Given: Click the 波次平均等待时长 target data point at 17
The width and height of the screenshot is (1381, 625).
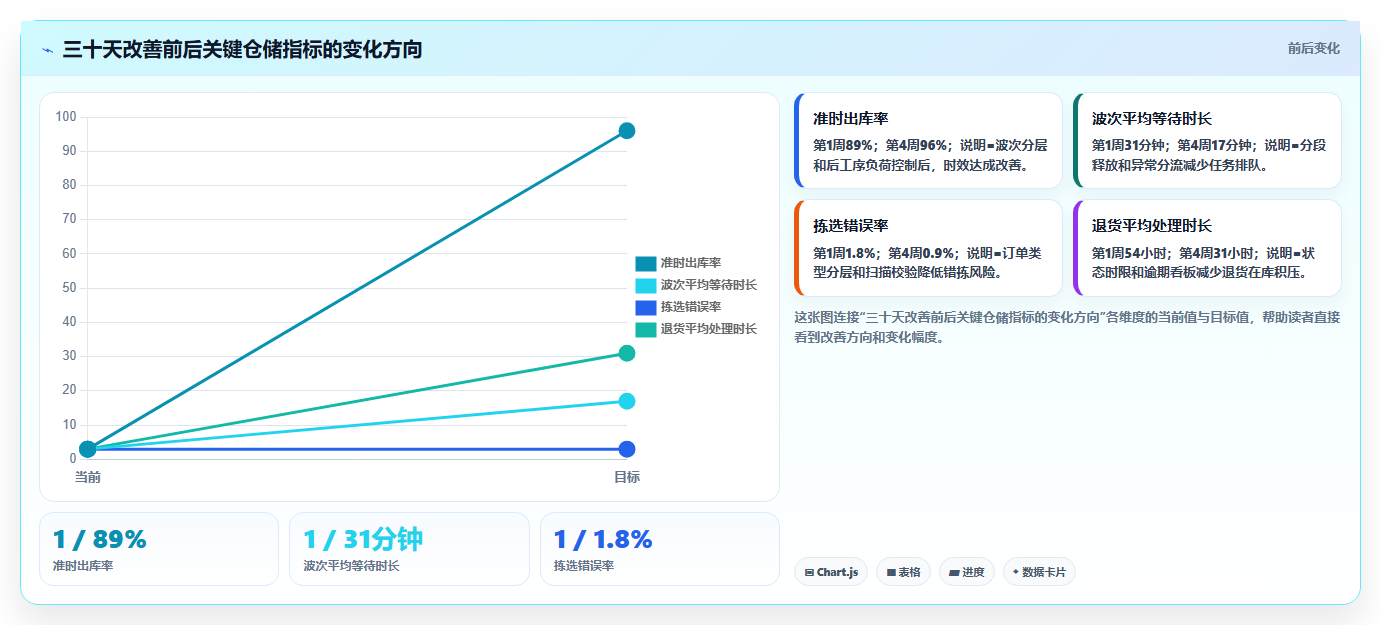Looking at the screenshot, I should 627,401.
